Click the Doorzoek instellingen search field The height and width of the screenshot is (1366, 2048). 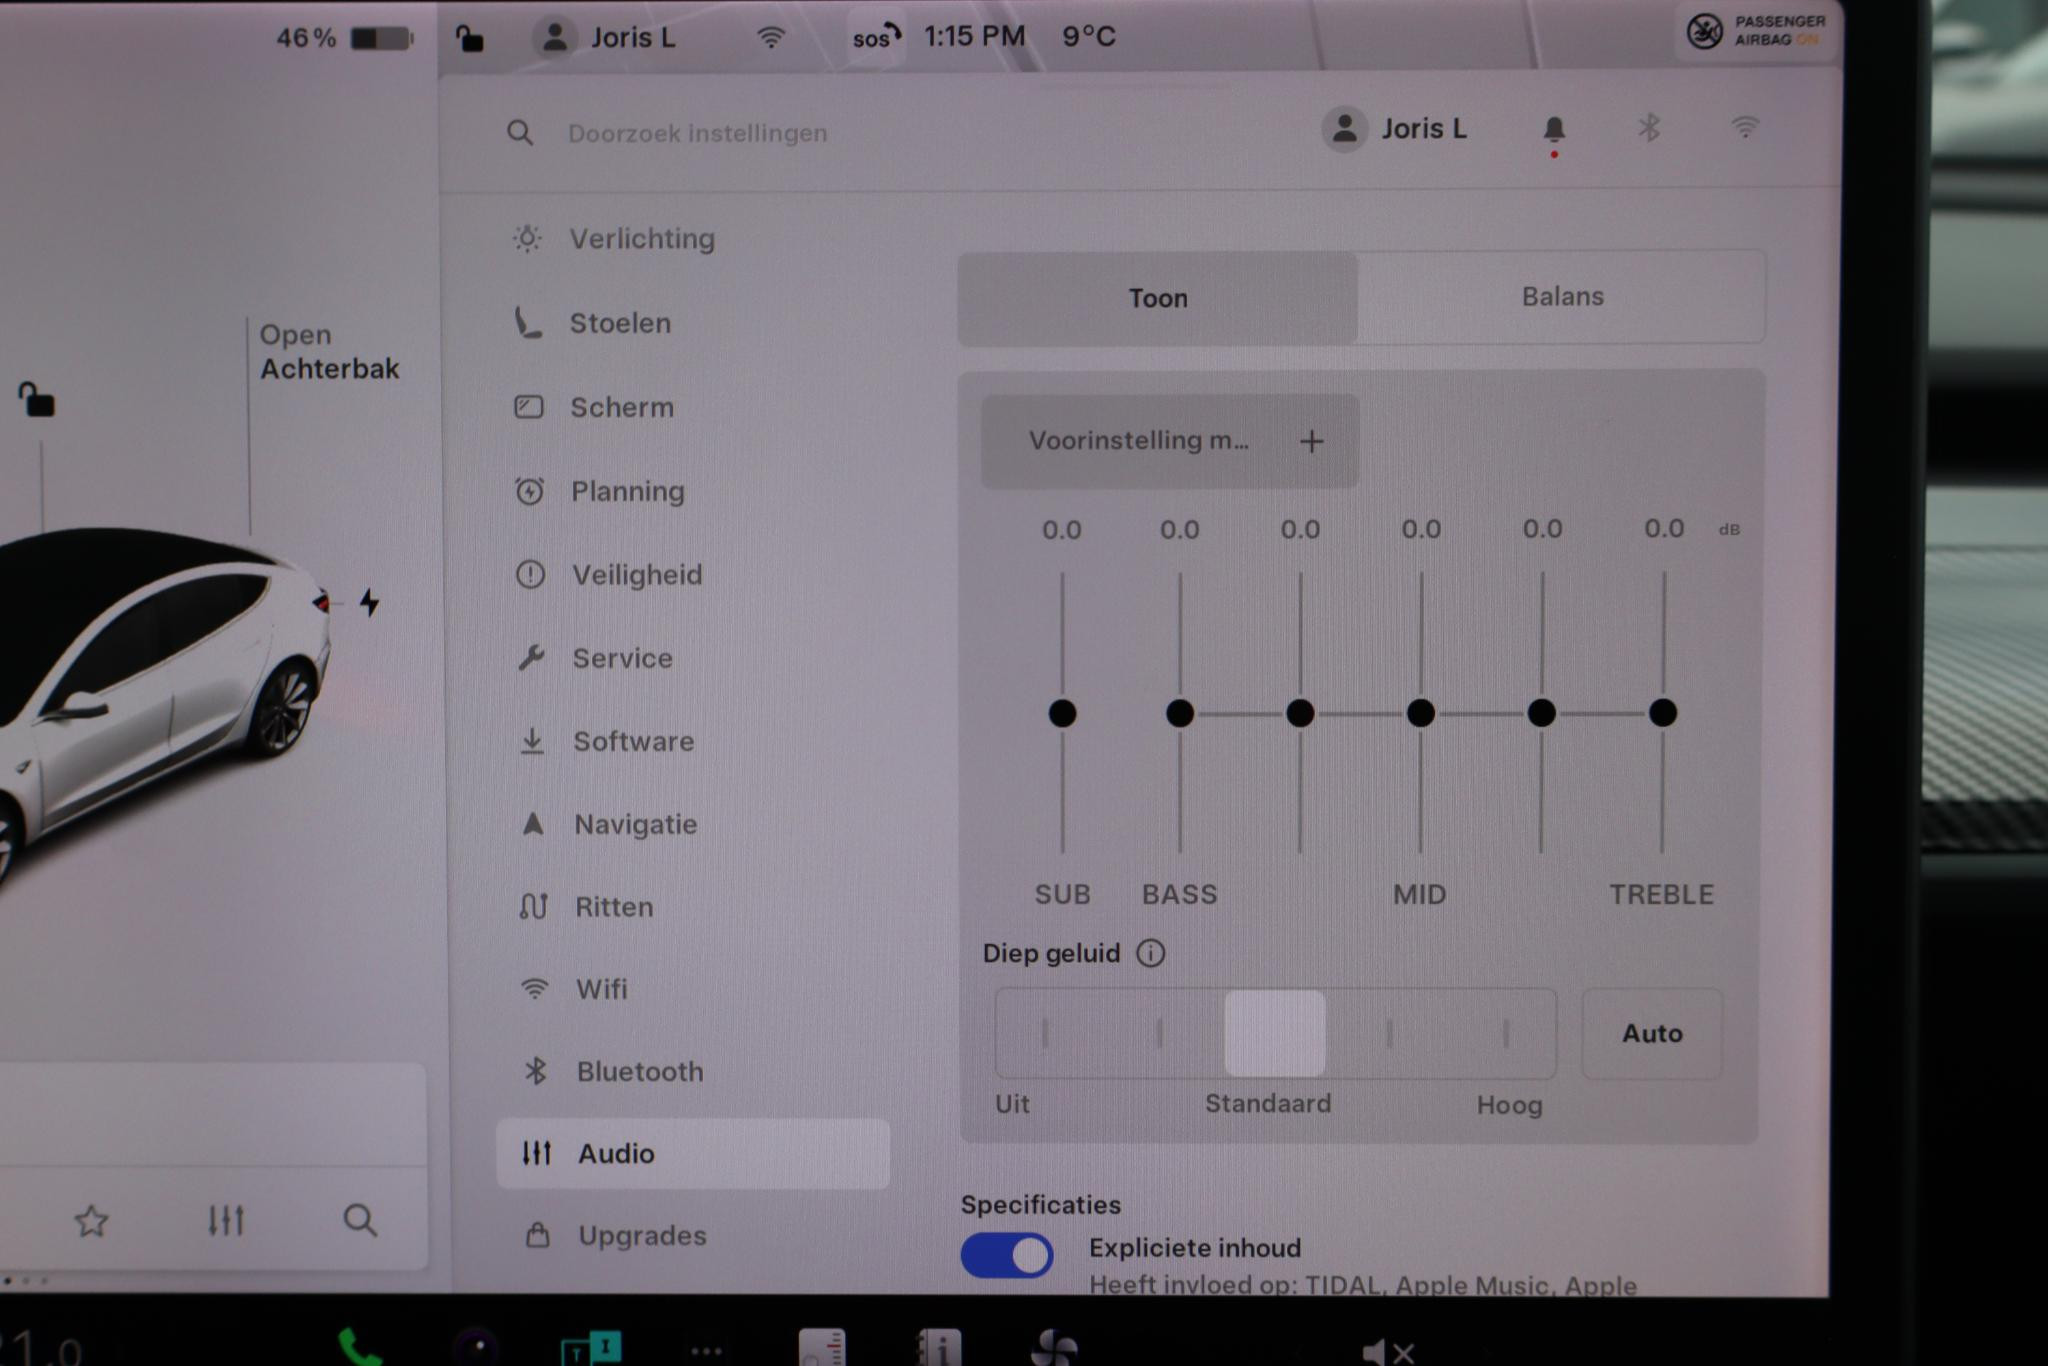point(696,132)
